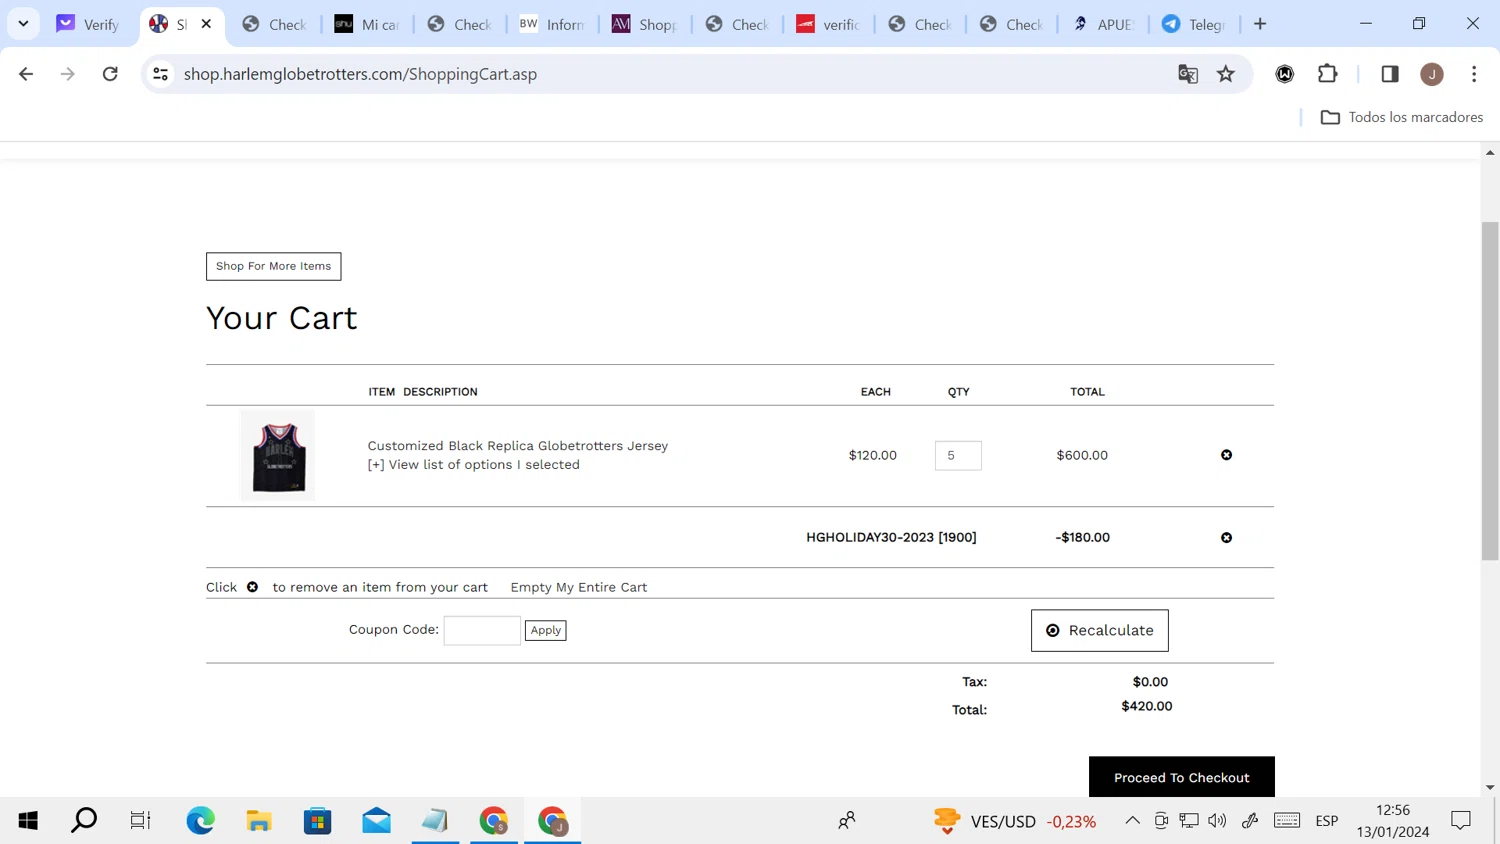Open the Extensions puzzle icon

point(1328,74)
